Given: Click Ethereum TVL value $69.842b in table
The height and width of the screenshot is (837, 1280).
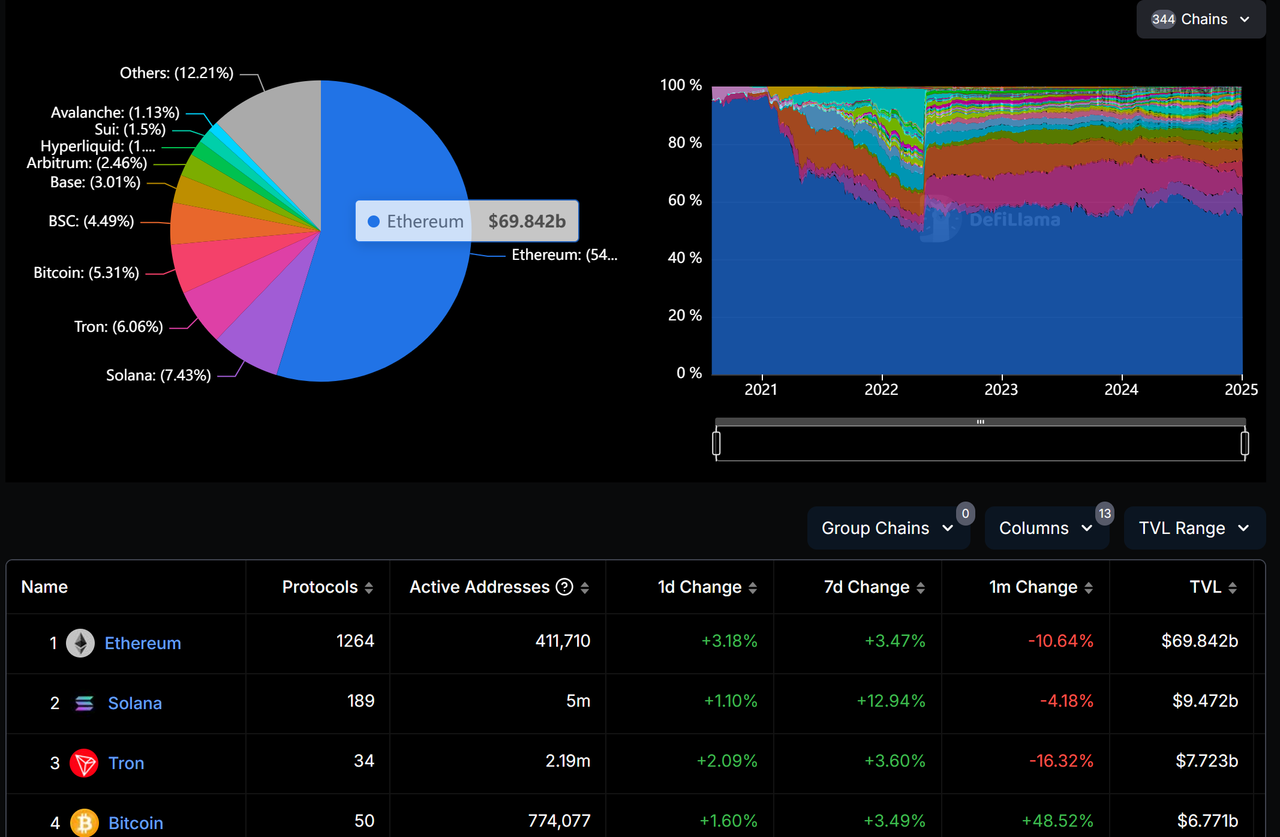Looking at the screenshot, I should pos(1200,641).
